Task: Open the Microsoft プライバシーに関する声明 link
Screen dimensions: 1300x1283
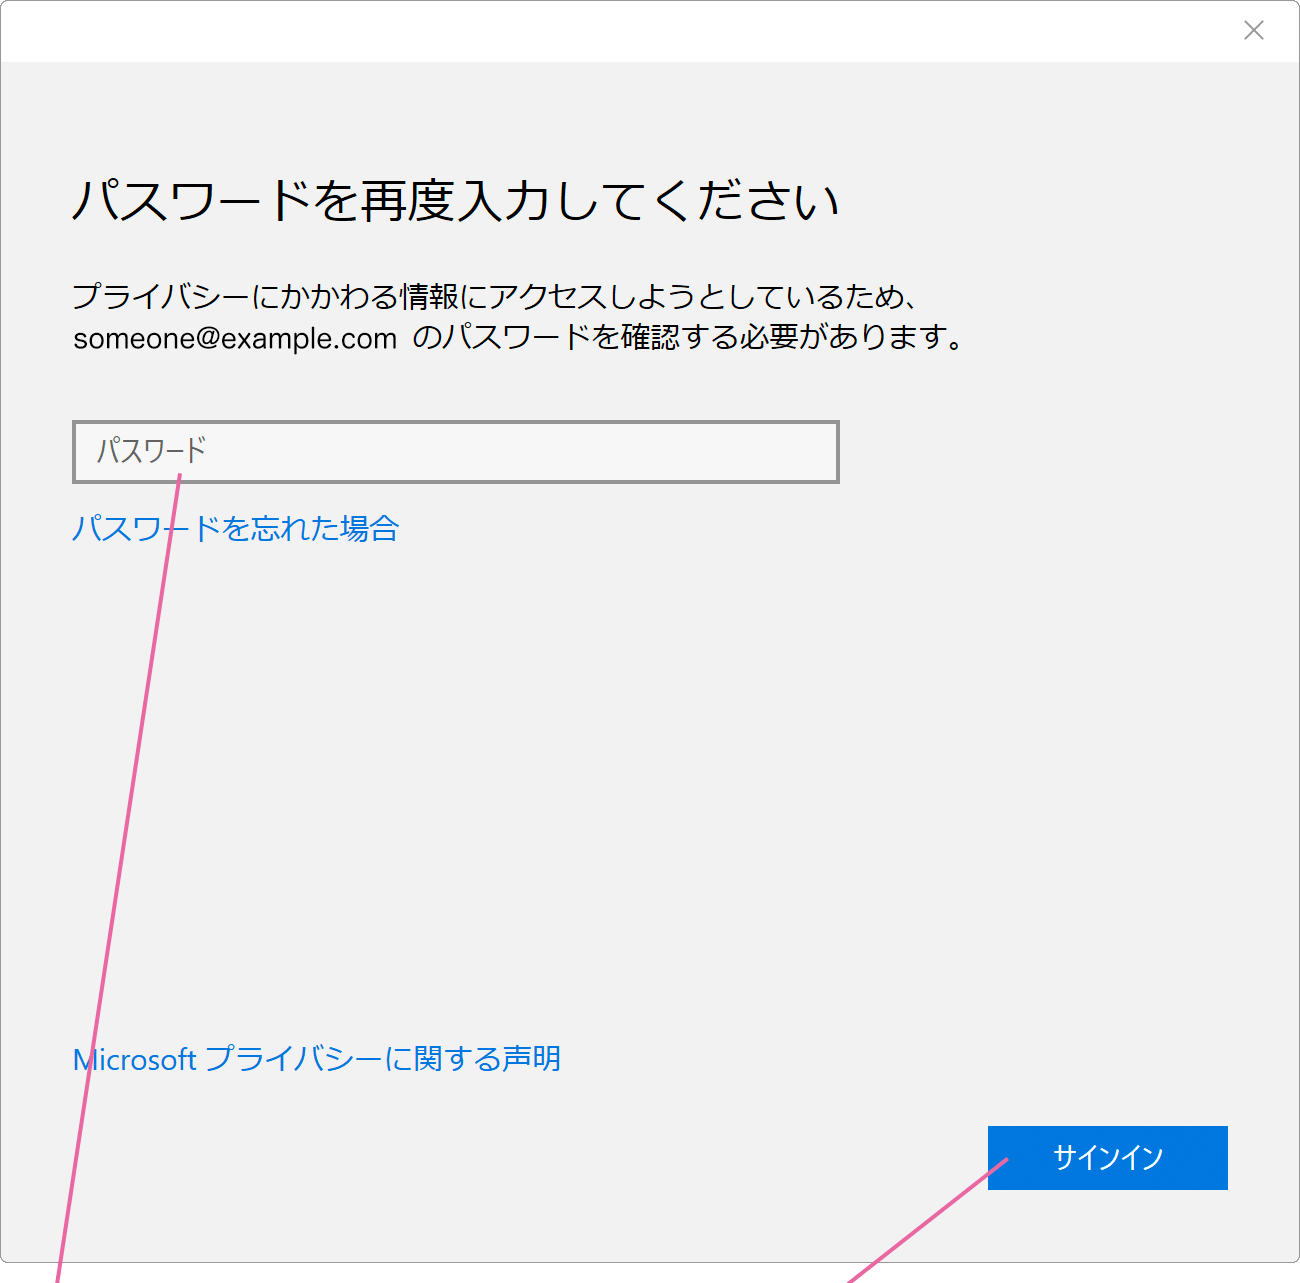Action: coord(317,1059)
